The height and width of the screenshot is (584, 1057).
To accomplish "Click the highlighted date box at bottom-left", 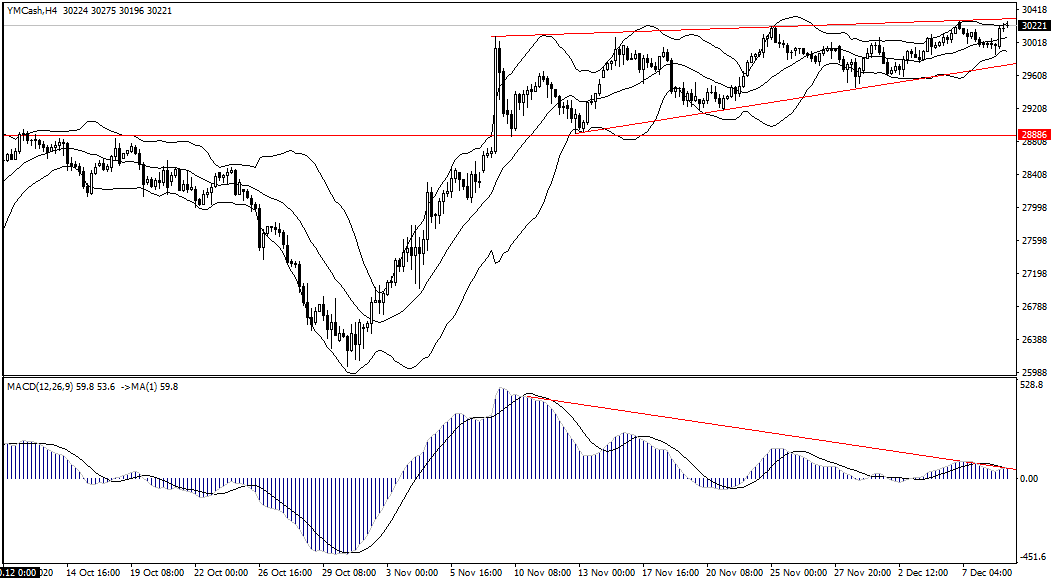I will pos(18,574).
